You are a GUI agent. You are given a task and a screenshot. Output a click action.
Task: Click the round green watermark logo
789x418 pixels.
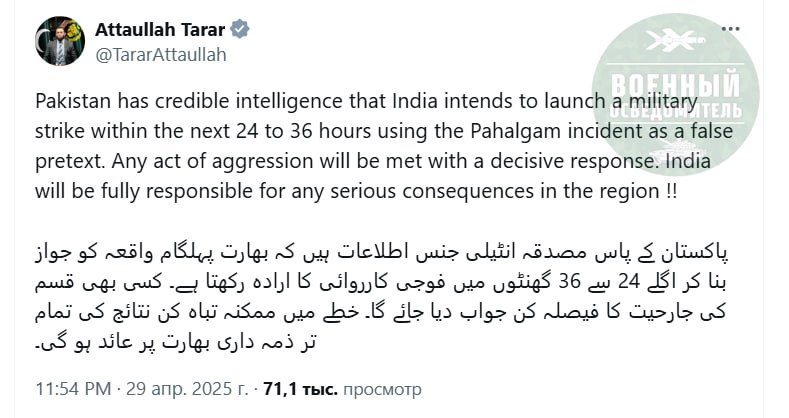672,101
